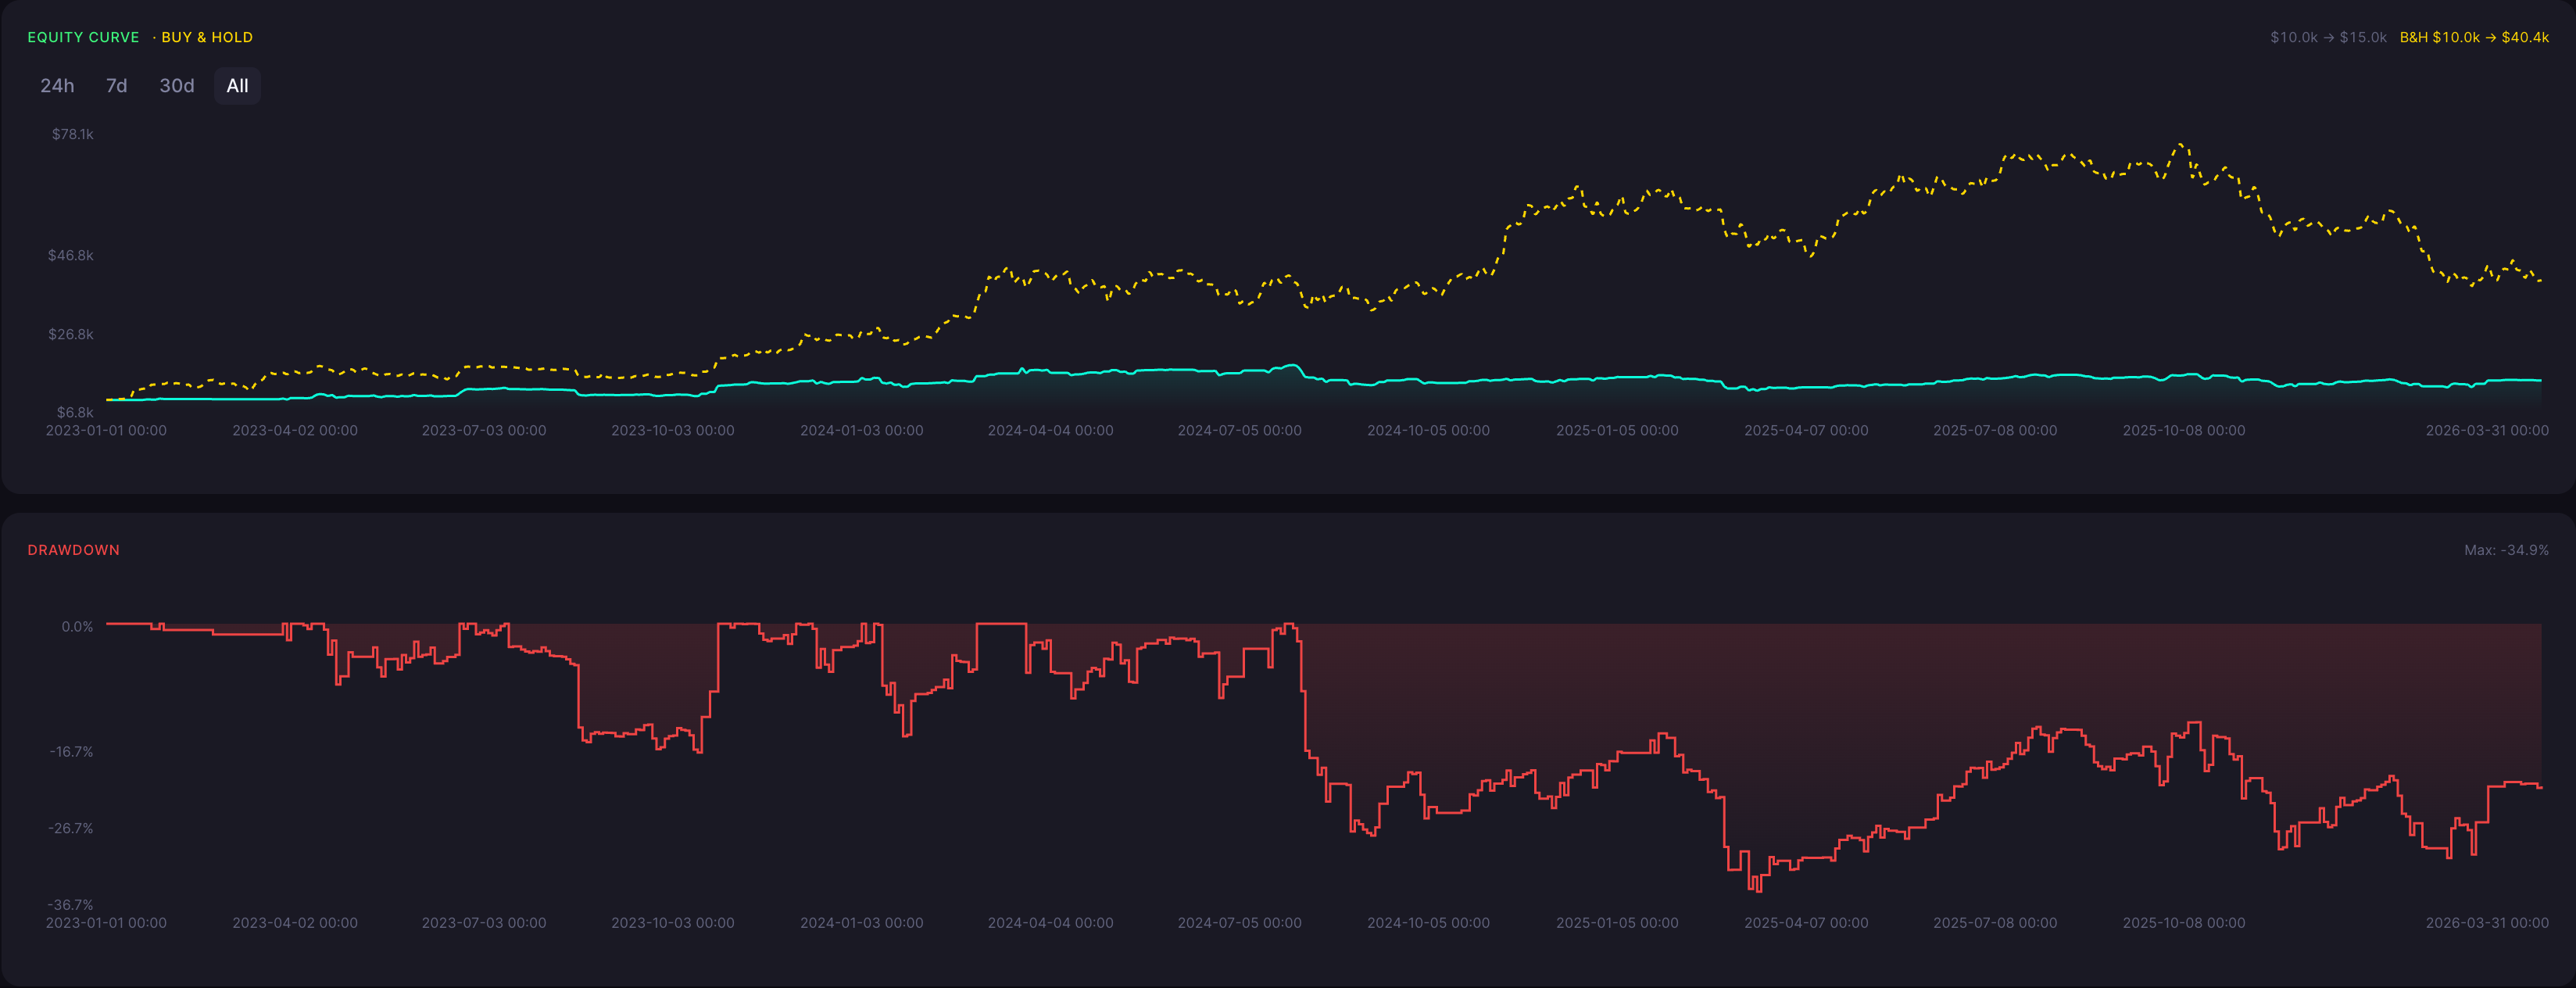The height and width of the screenshot is (988, 2576).
Task: Click drawdown chart date 2024-07-05 00:00
Action: click(x=1240, y=923)
